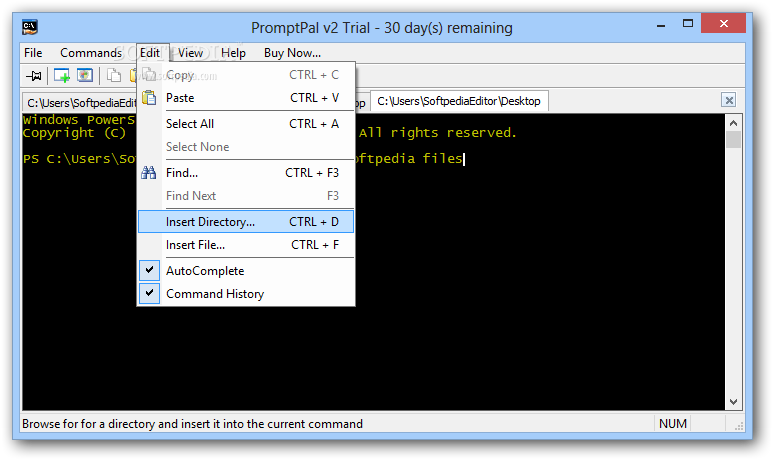The height and width of the screenshot is (460, 773).
Task: Click the toolbar copy pages icon
Action: (114, 75)
